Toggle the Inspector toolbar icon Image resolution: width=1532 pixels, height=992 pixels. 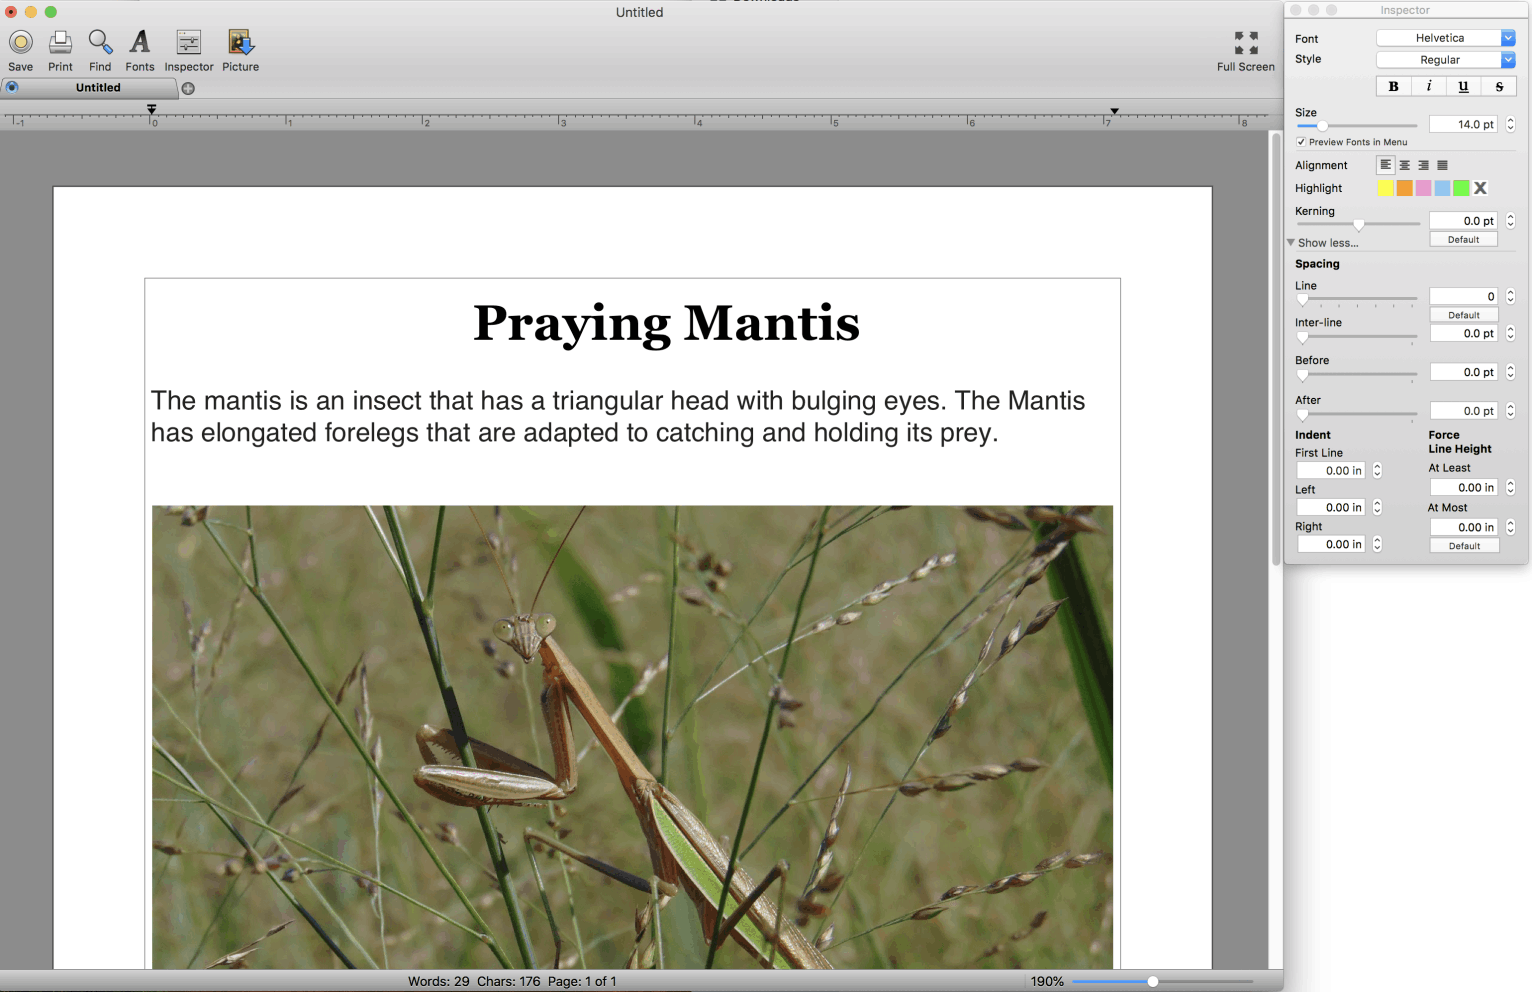189,42
